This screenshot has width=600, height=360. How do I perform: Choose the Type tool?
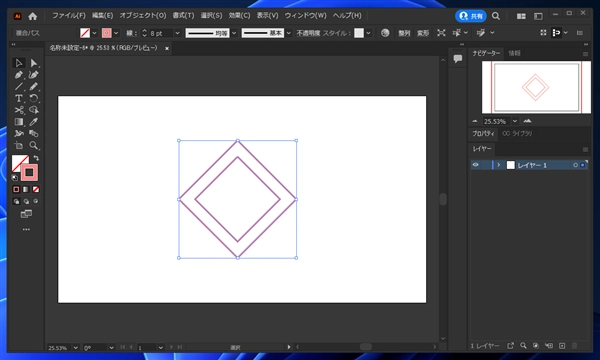click(18, 98)
